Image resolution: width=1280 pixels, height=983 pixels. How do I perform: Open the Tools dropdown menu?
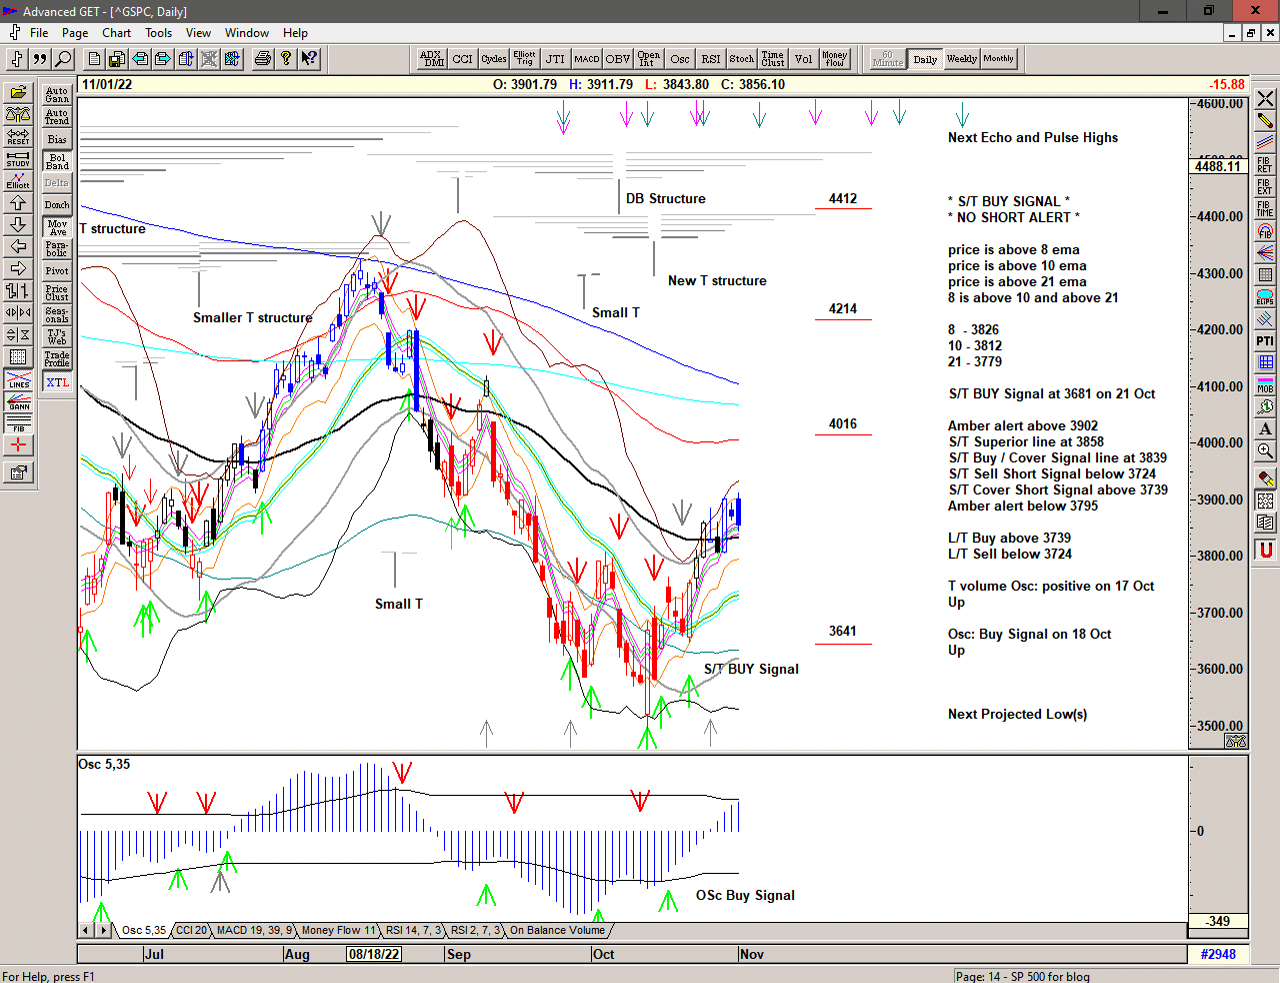click(158, 33)
